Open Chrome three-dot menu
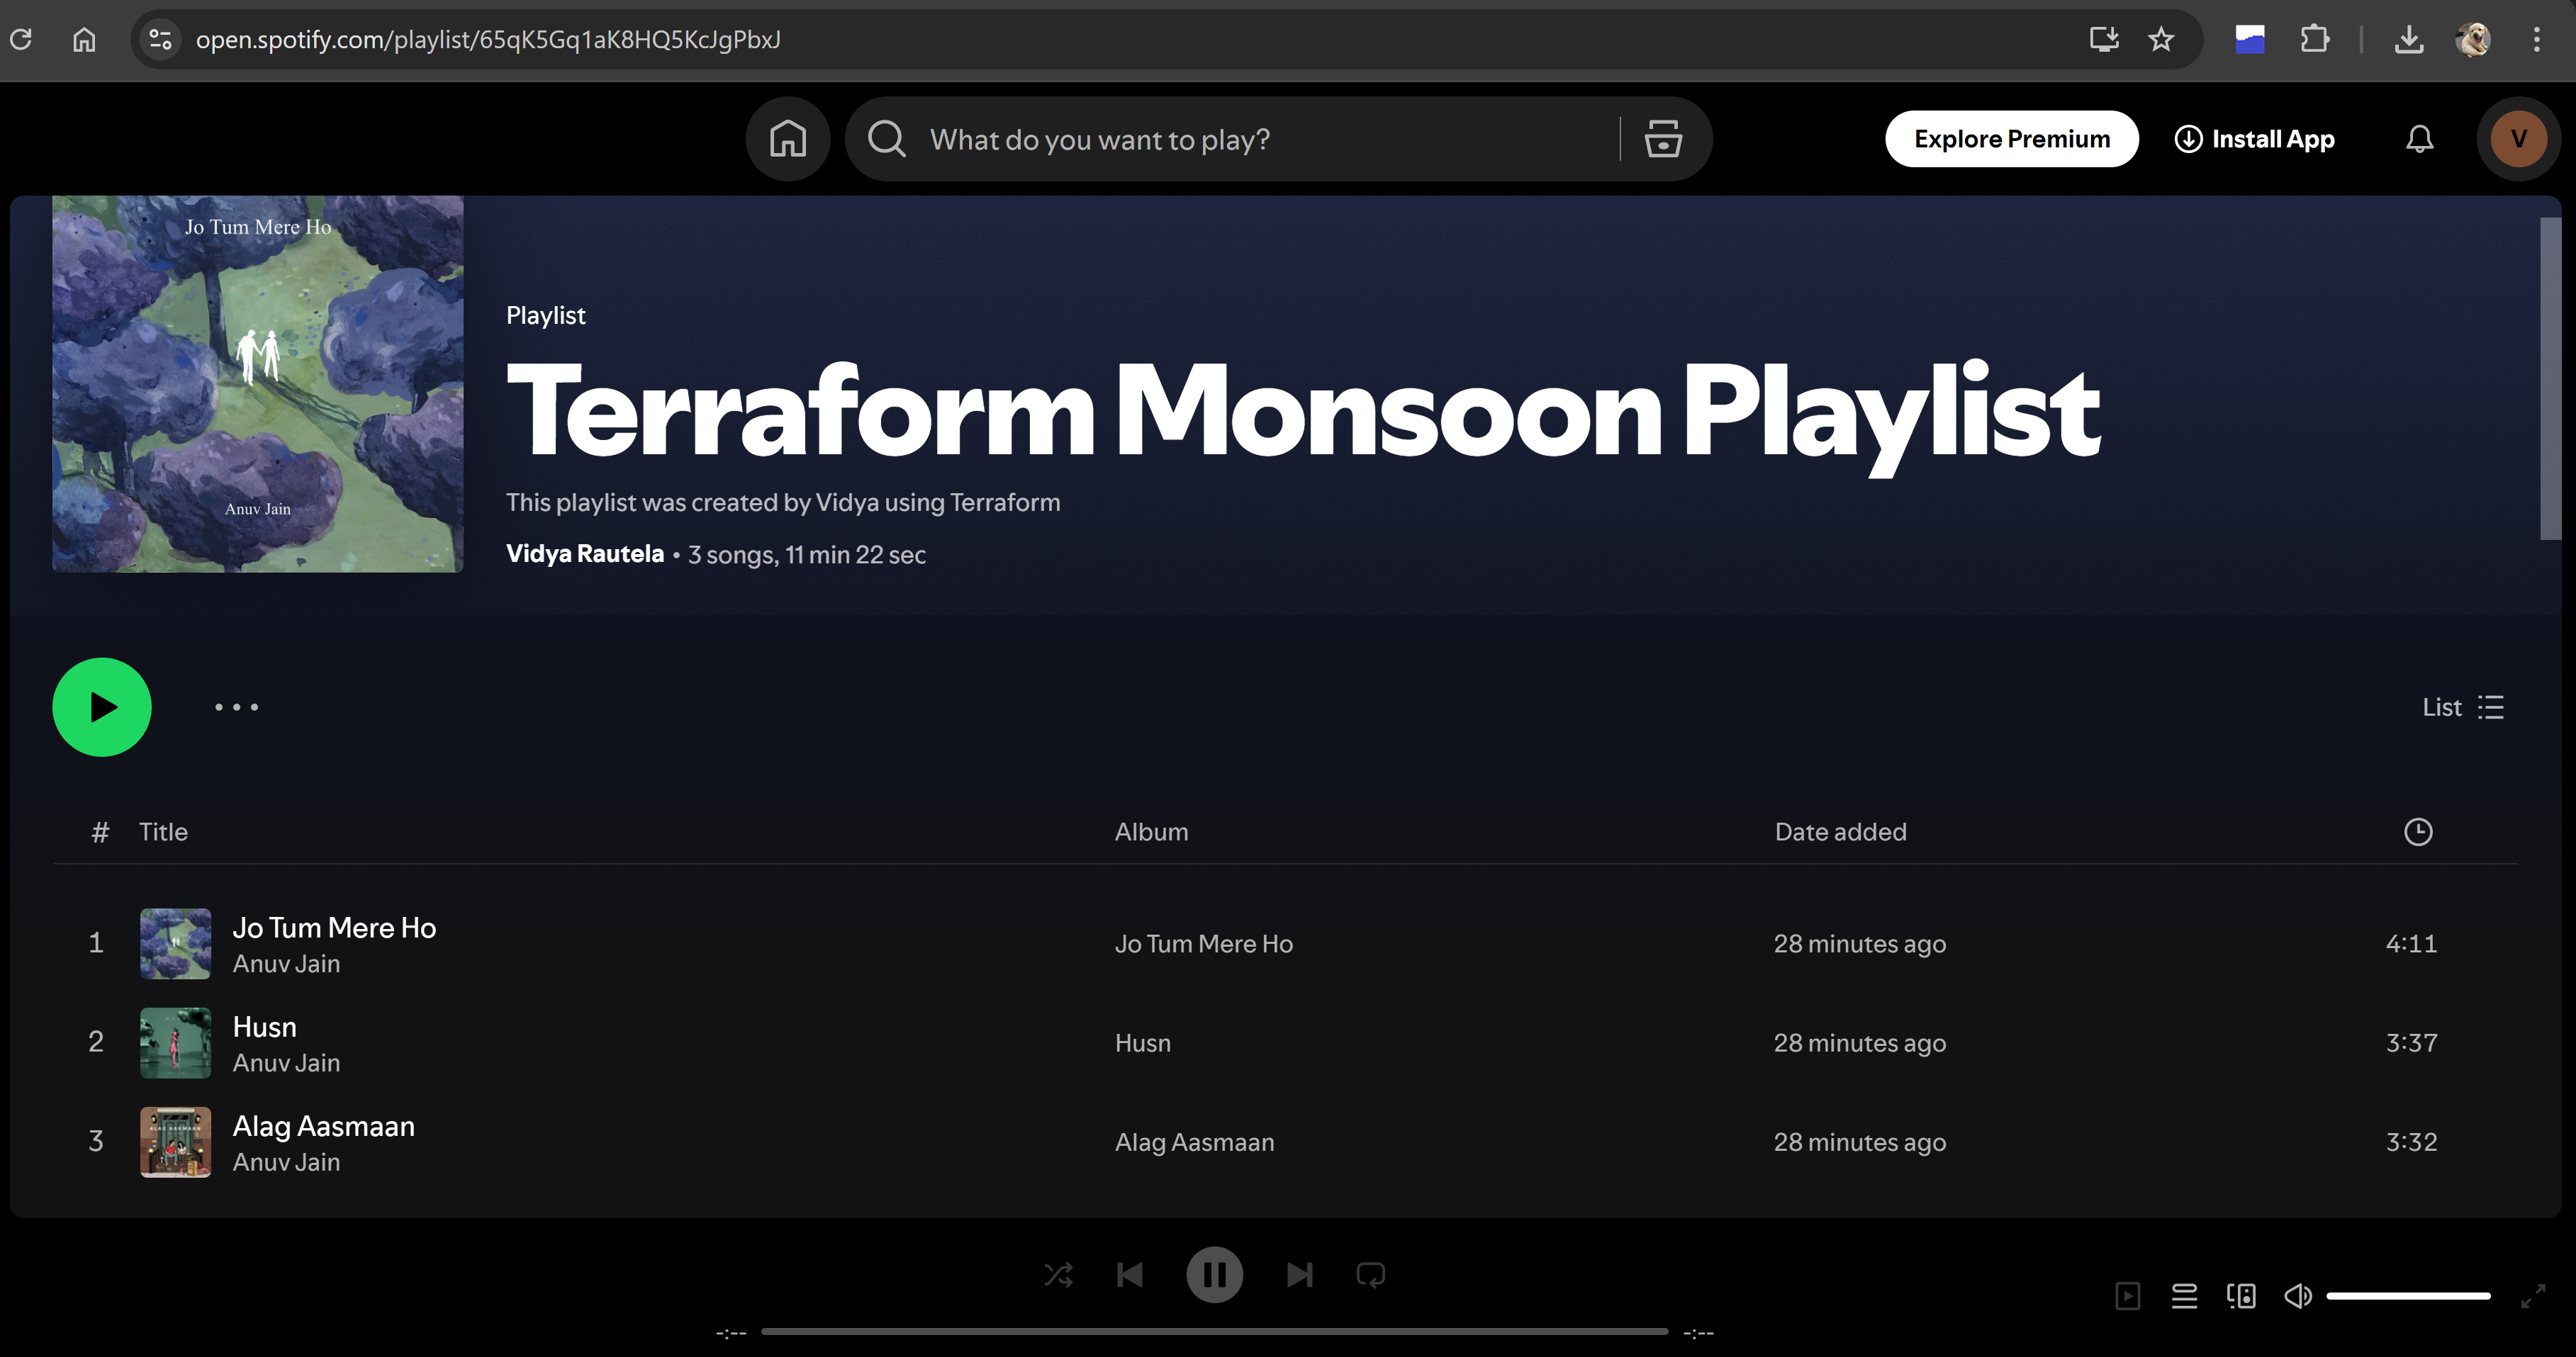This screenshot has width=2576, height=1357. 2537,39
